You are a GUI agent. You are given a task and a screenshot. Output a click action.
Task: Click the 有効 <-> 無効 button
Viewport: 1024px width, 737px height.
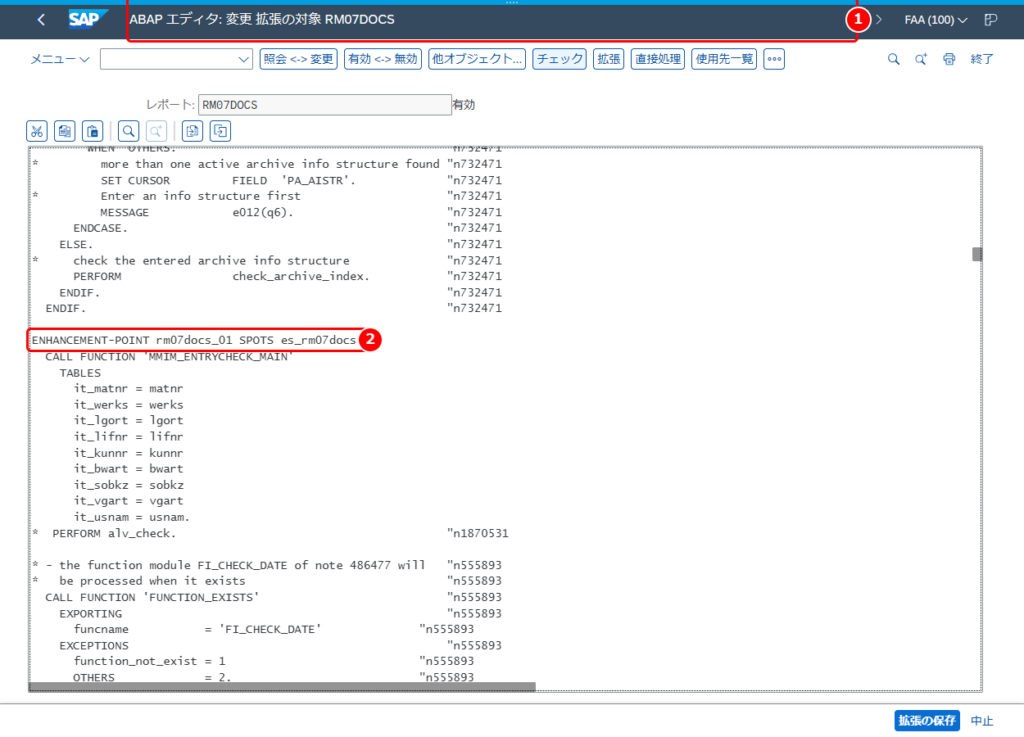(383, 59)
